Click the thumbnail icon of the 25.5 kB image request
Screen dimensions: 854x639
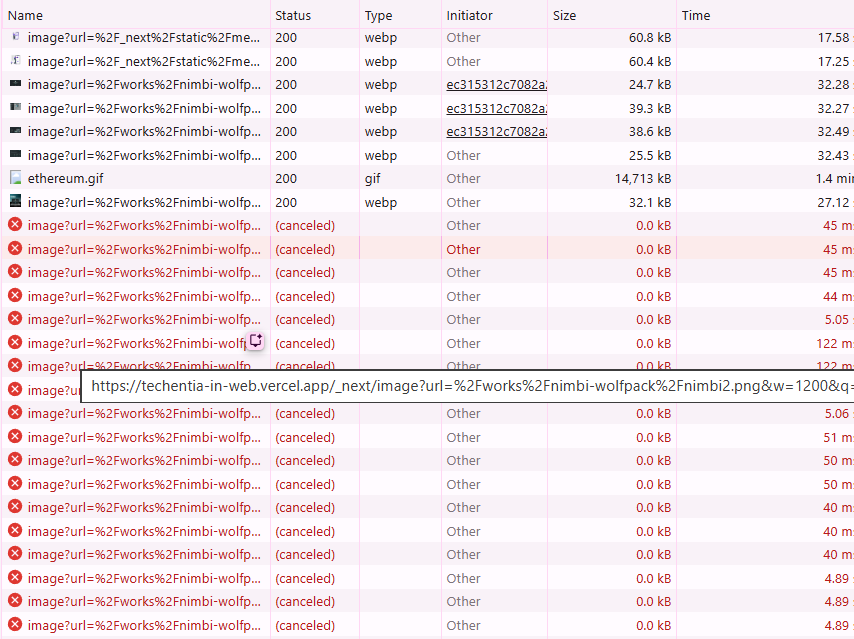click(15, 155)
